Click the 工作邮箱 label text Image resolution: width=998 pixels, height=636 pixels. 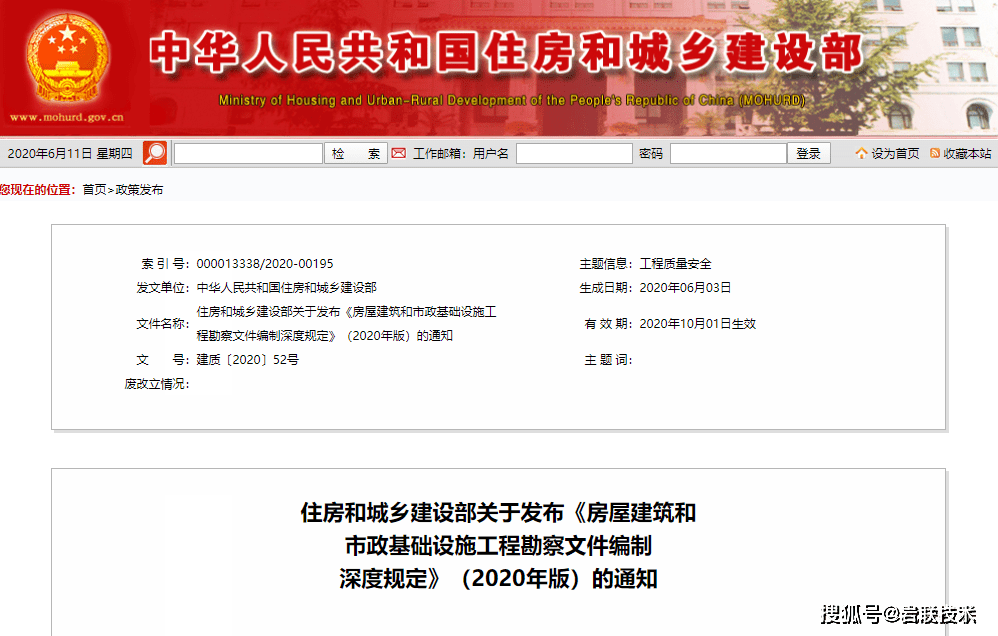click(x=439, y=153)
